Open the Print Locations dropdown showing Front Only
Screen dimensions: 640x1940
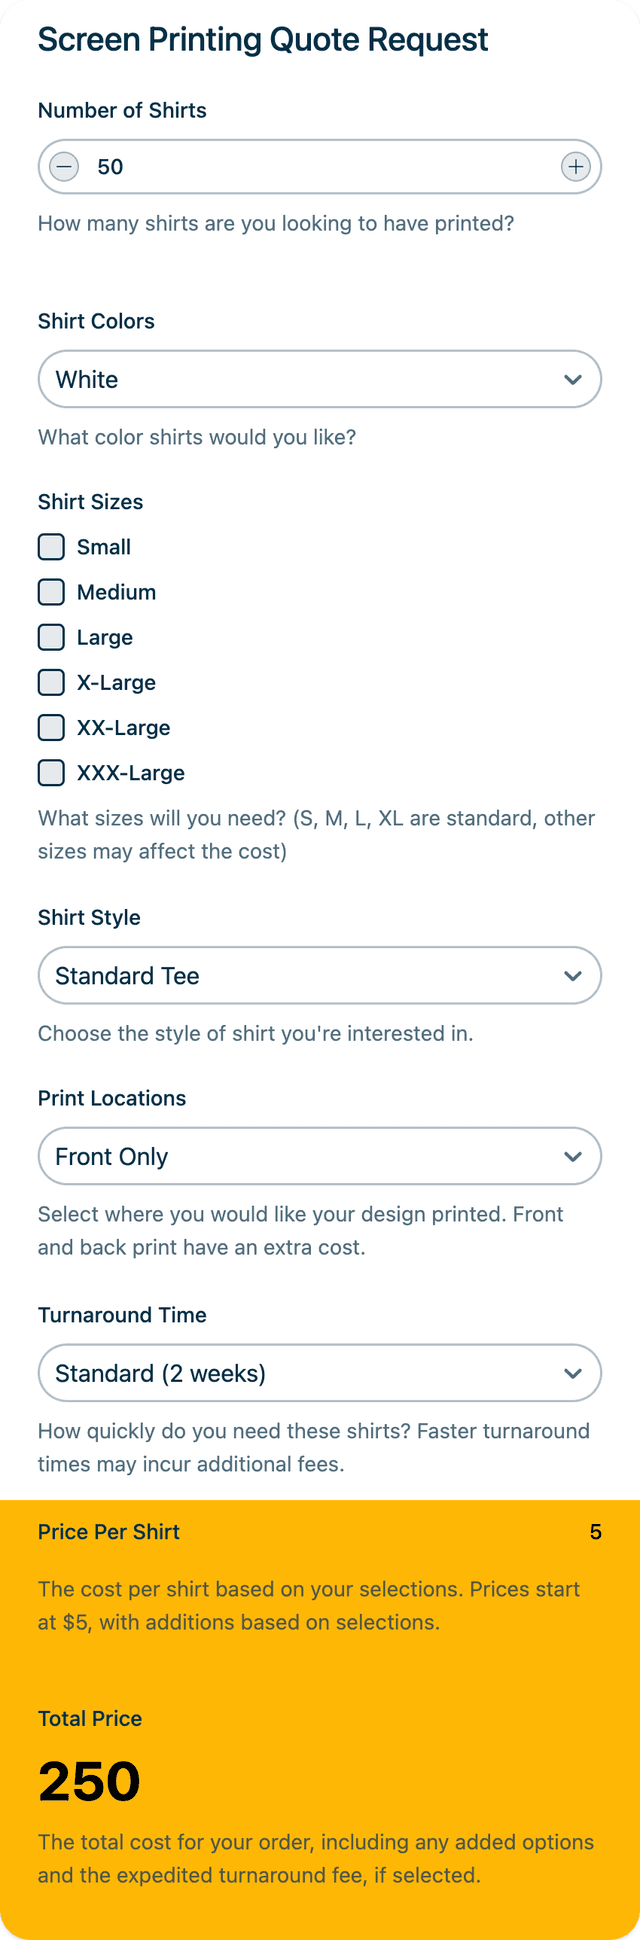click(320, 1156)
